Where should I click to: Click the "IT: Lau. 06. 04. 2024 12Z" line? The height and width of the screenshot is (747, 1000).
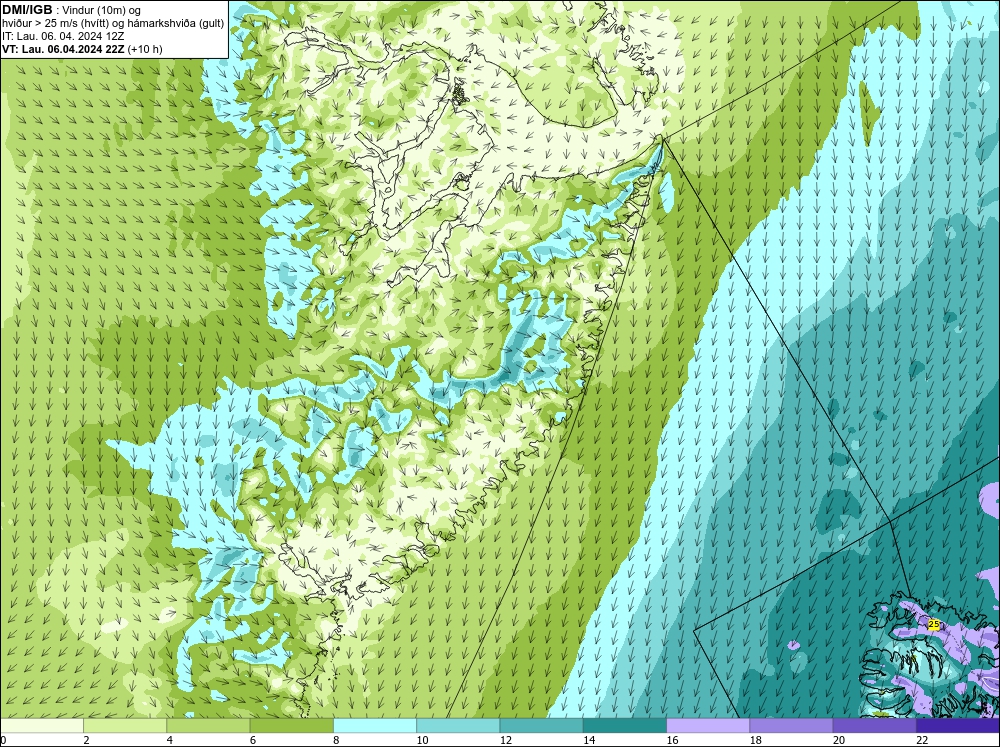(63, 36)
